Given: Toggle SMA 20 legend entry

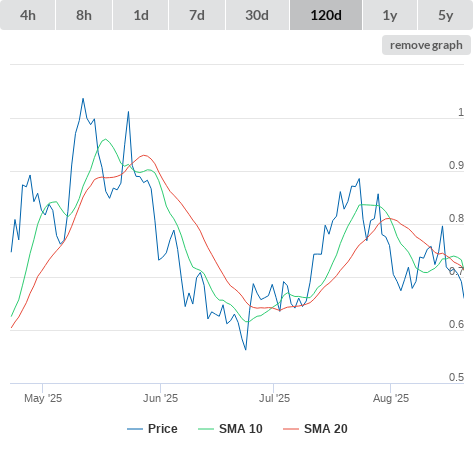Looking at the screenshot, I should 326,429.
